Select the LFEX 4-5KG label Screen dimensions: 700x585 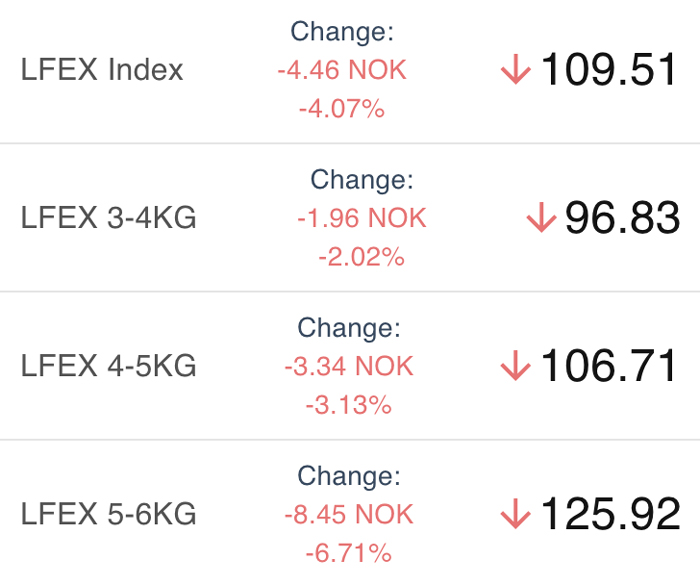pos(108,366)
